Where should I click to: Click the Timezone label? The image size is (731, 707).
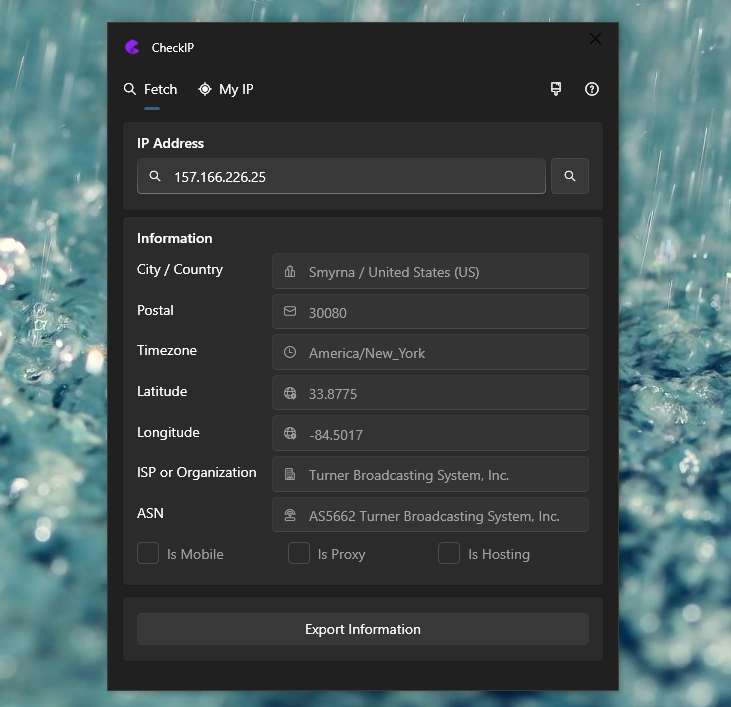click(x=167, y=350)
